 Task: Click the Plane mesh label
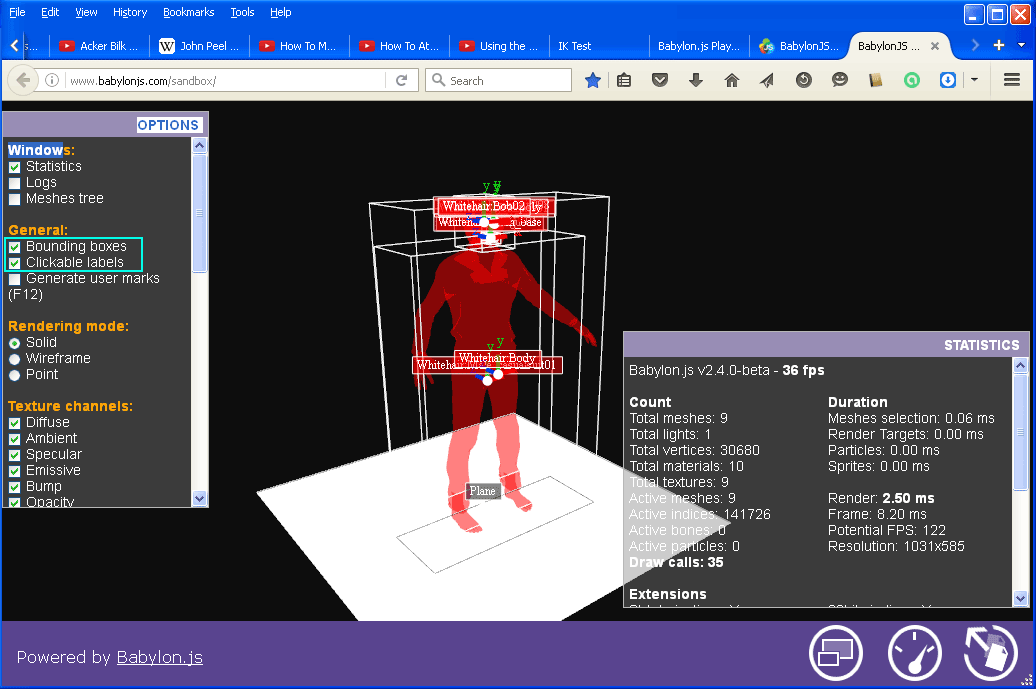coord(482,491)
